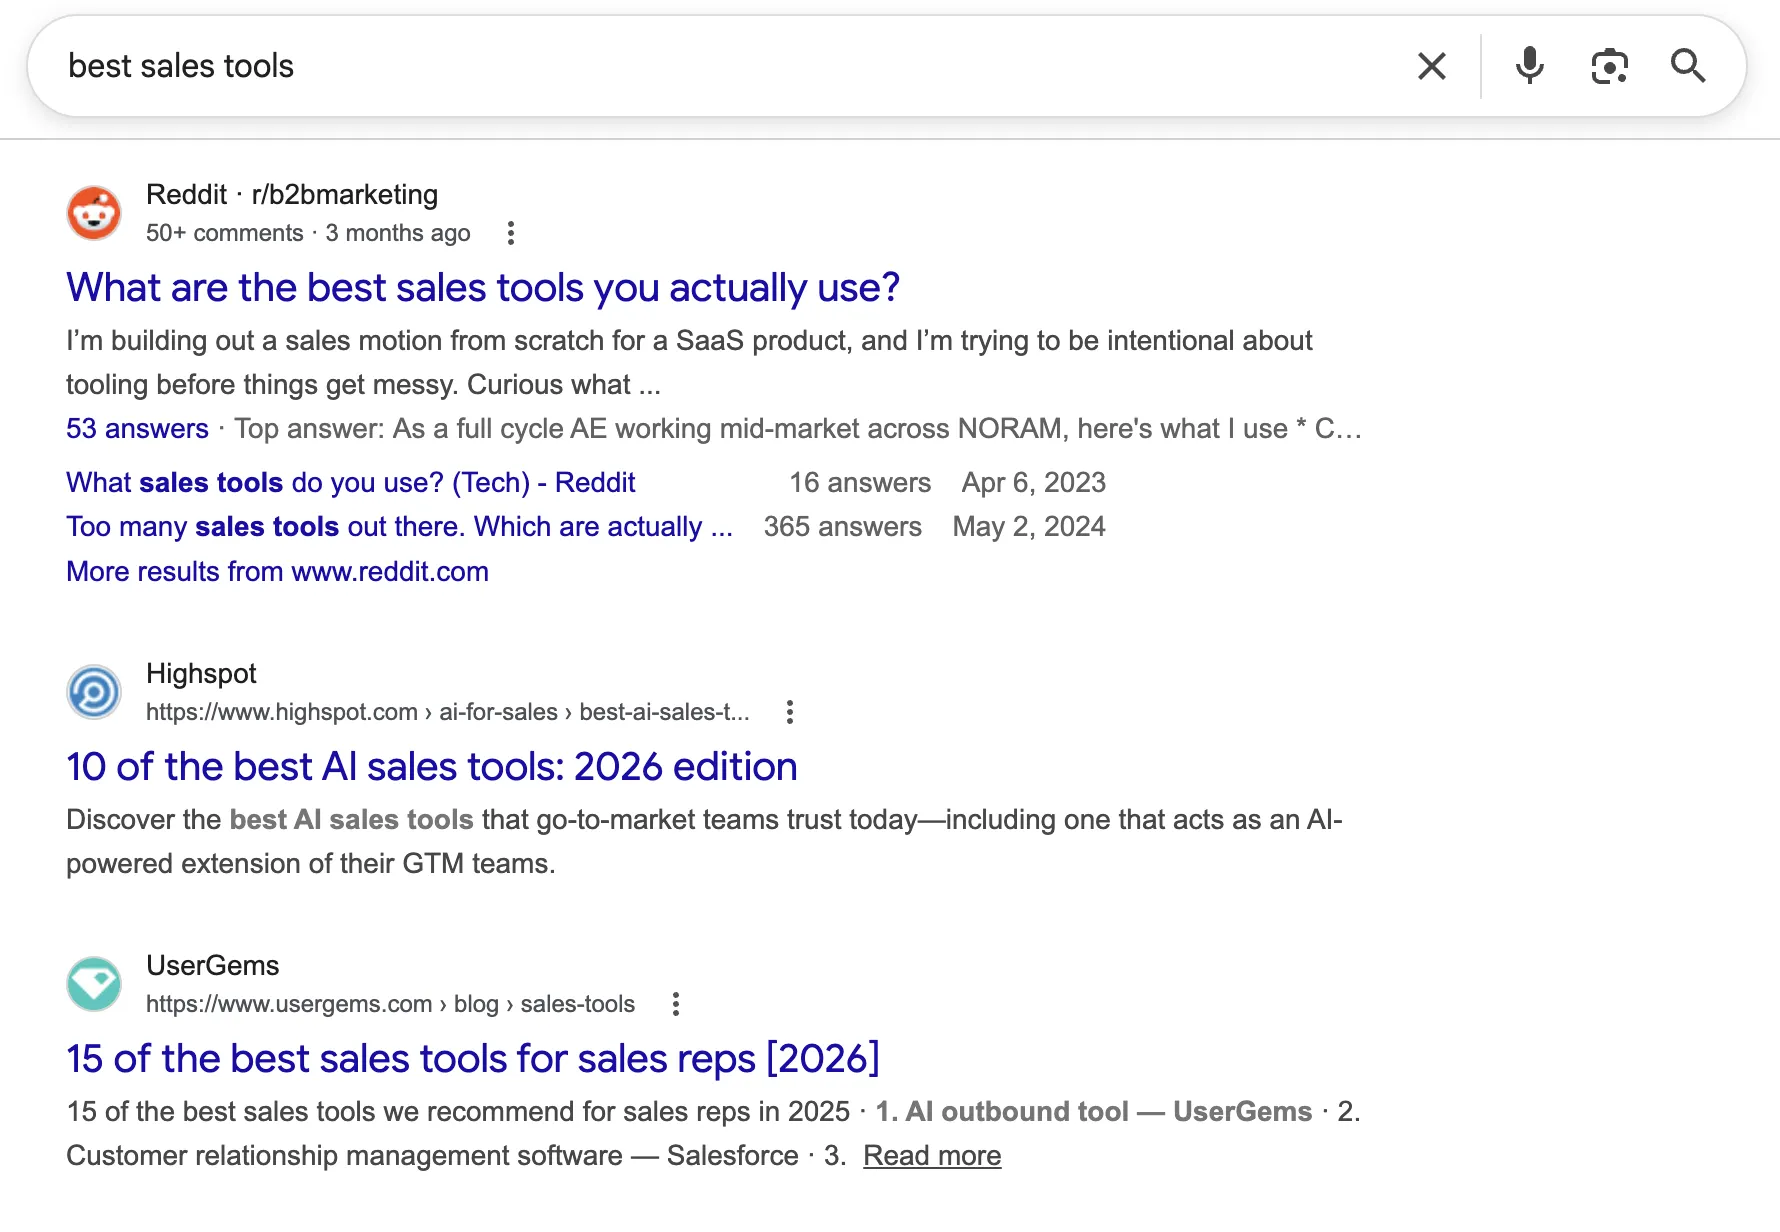This screenshot has width=1780, height=1232.
Task: Open 'Too many sales tools out there' link
Action: [399, 527]
